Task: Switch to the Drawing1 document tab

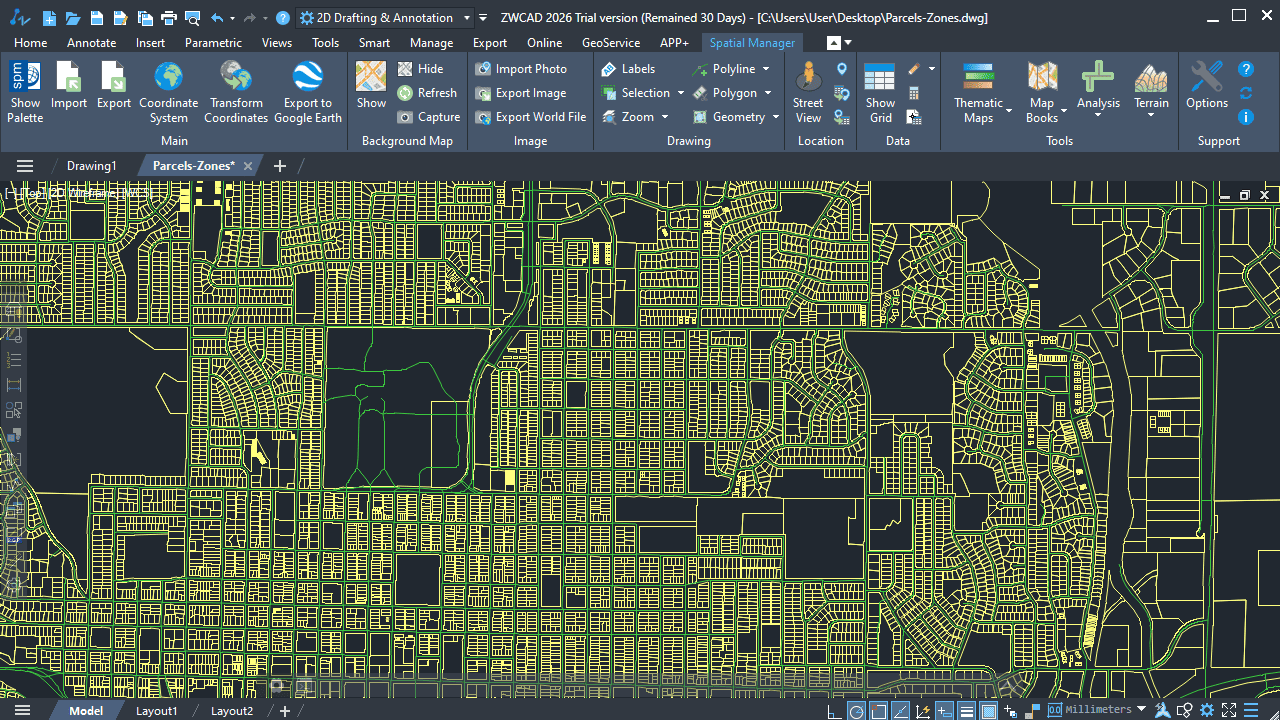Action: 92,166
